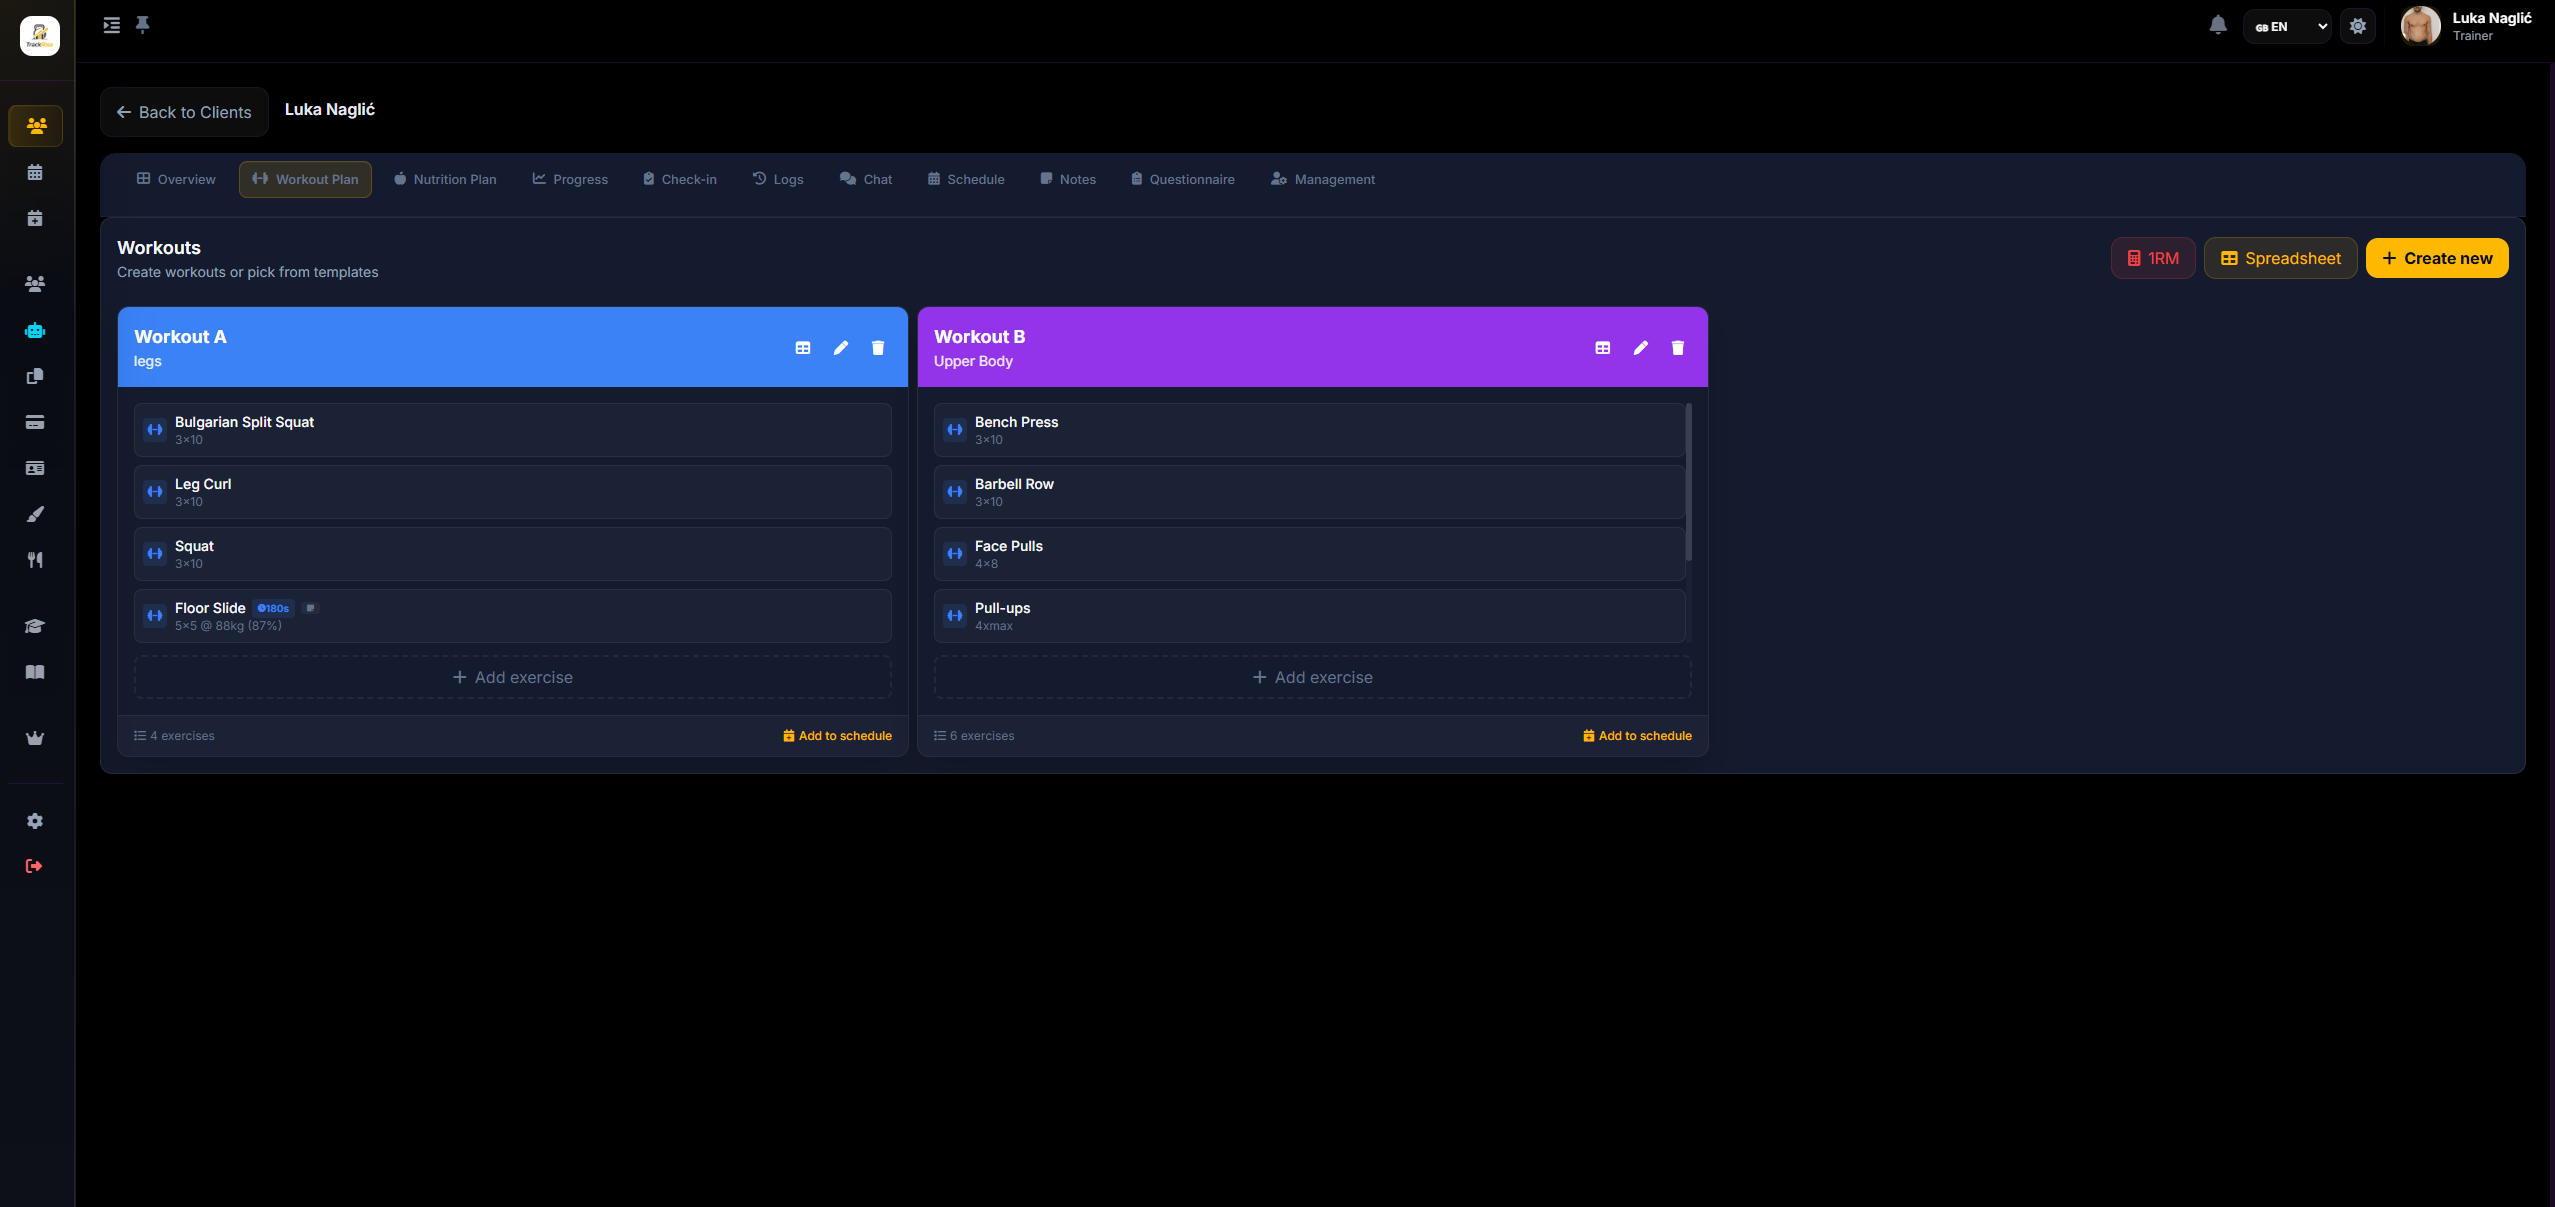The height and width of the screenshot is (1207, 2555).
Task: Add exercise to Workout A
Action: 513,677
